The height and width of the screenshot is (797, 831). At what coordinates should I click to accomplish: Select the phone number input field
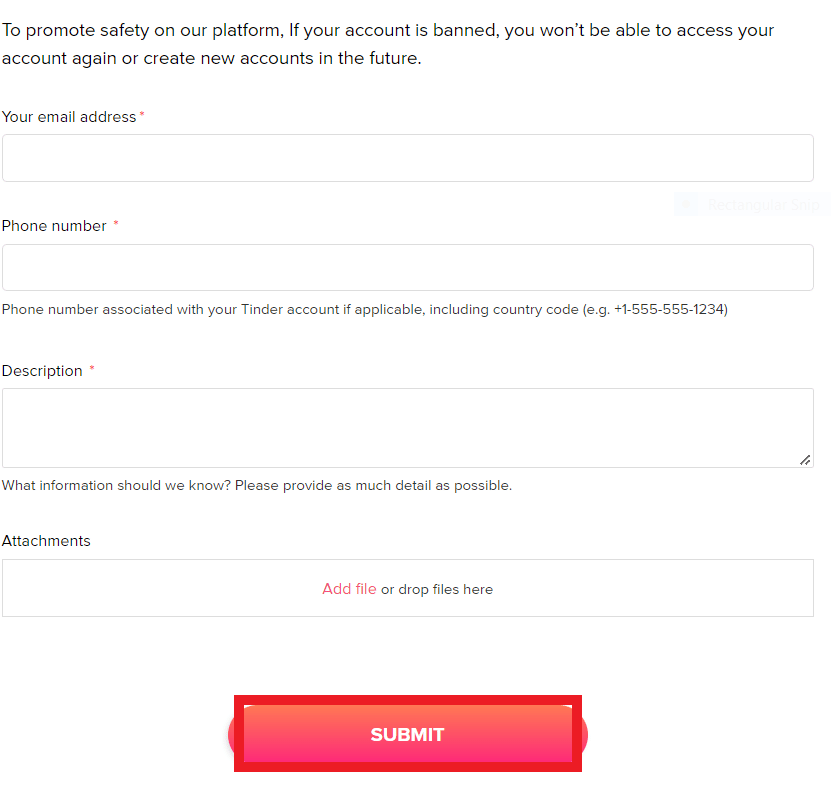click(407, 267)
